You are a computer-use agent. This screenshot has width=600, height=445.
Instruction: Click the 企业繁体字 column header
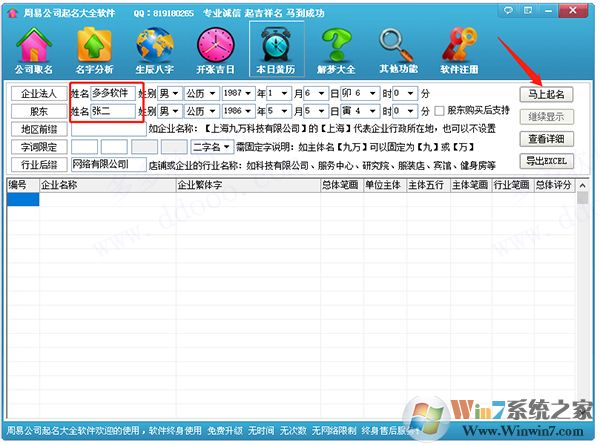pyautogui.click(x=248, y=185)
